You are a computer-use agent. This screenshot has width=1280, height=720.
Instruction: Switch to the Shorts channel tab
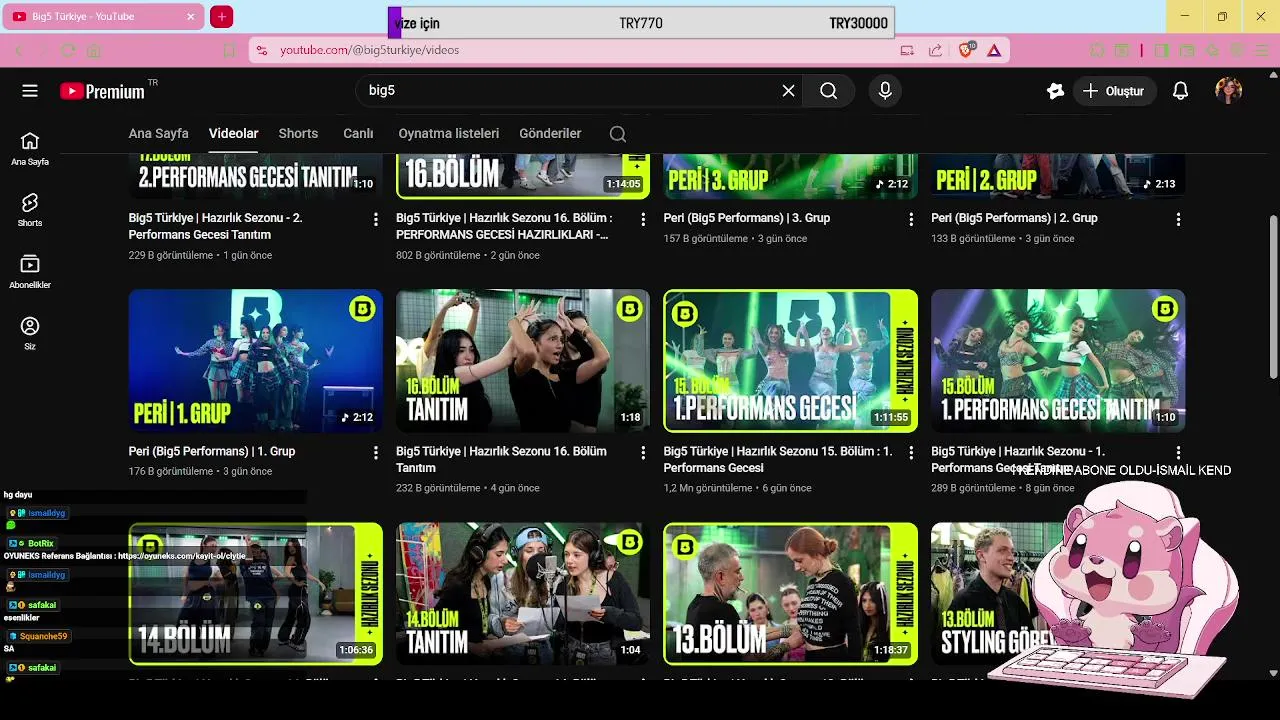tap(298, 134)
